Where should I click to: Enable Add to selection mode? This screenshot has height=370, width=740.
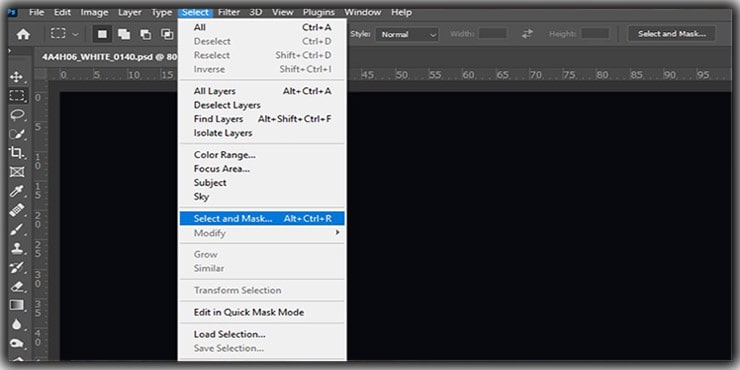124,34
